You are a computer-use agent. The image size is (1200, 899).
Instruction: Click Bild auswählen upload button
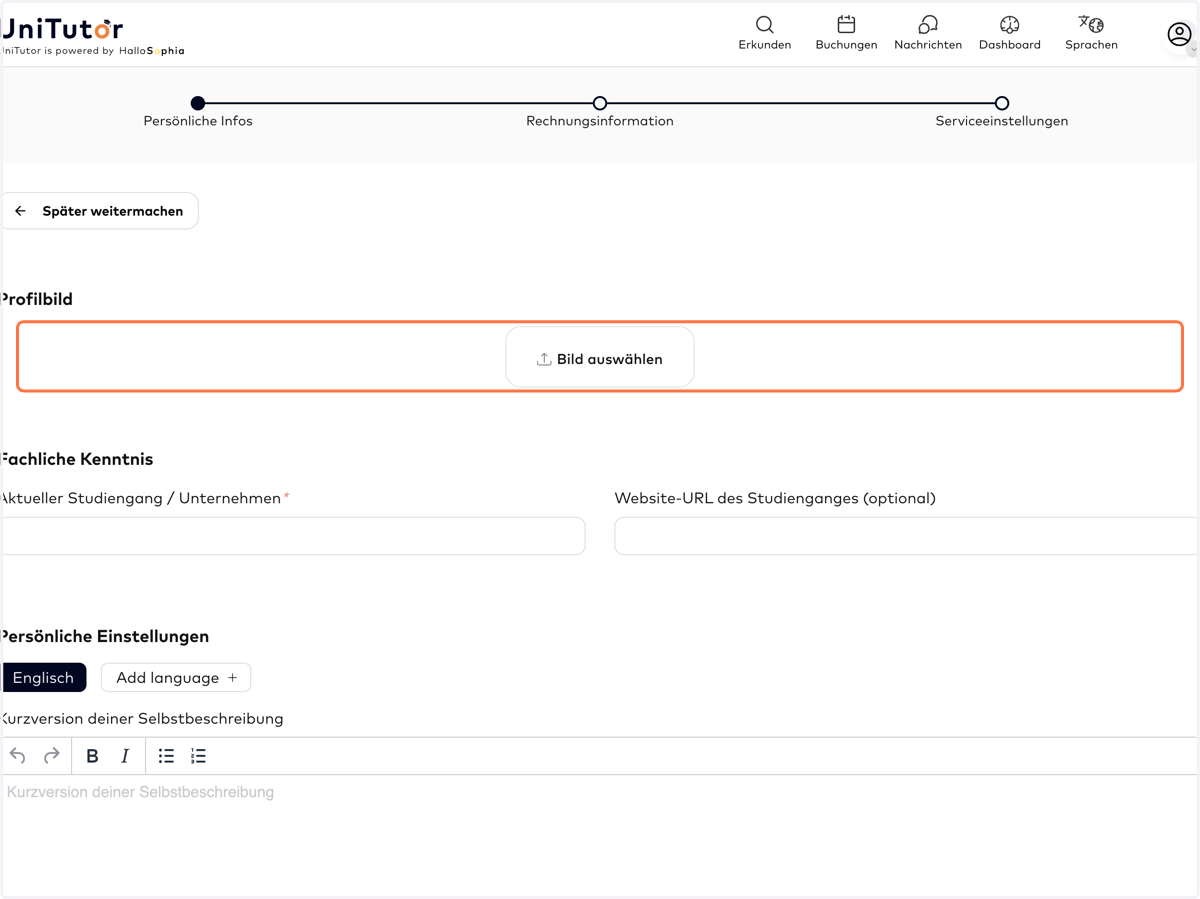point(600,358)
